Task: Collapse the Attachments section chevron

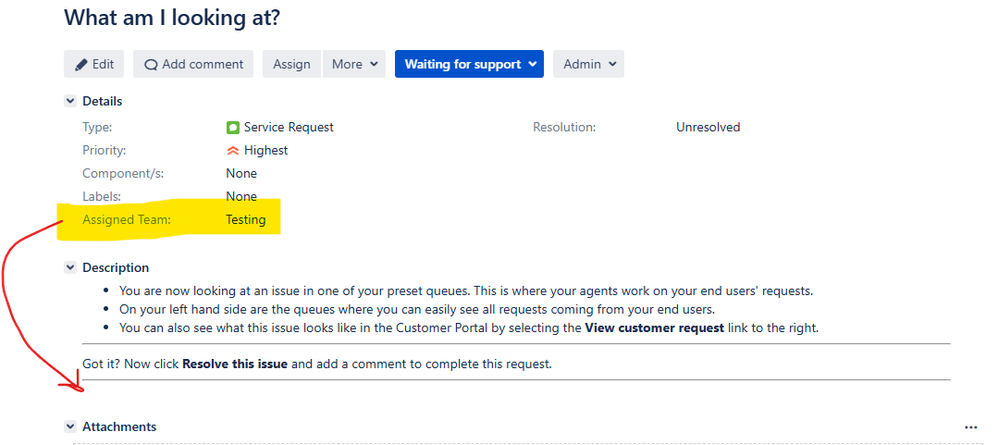Action: tap(71, 427)
